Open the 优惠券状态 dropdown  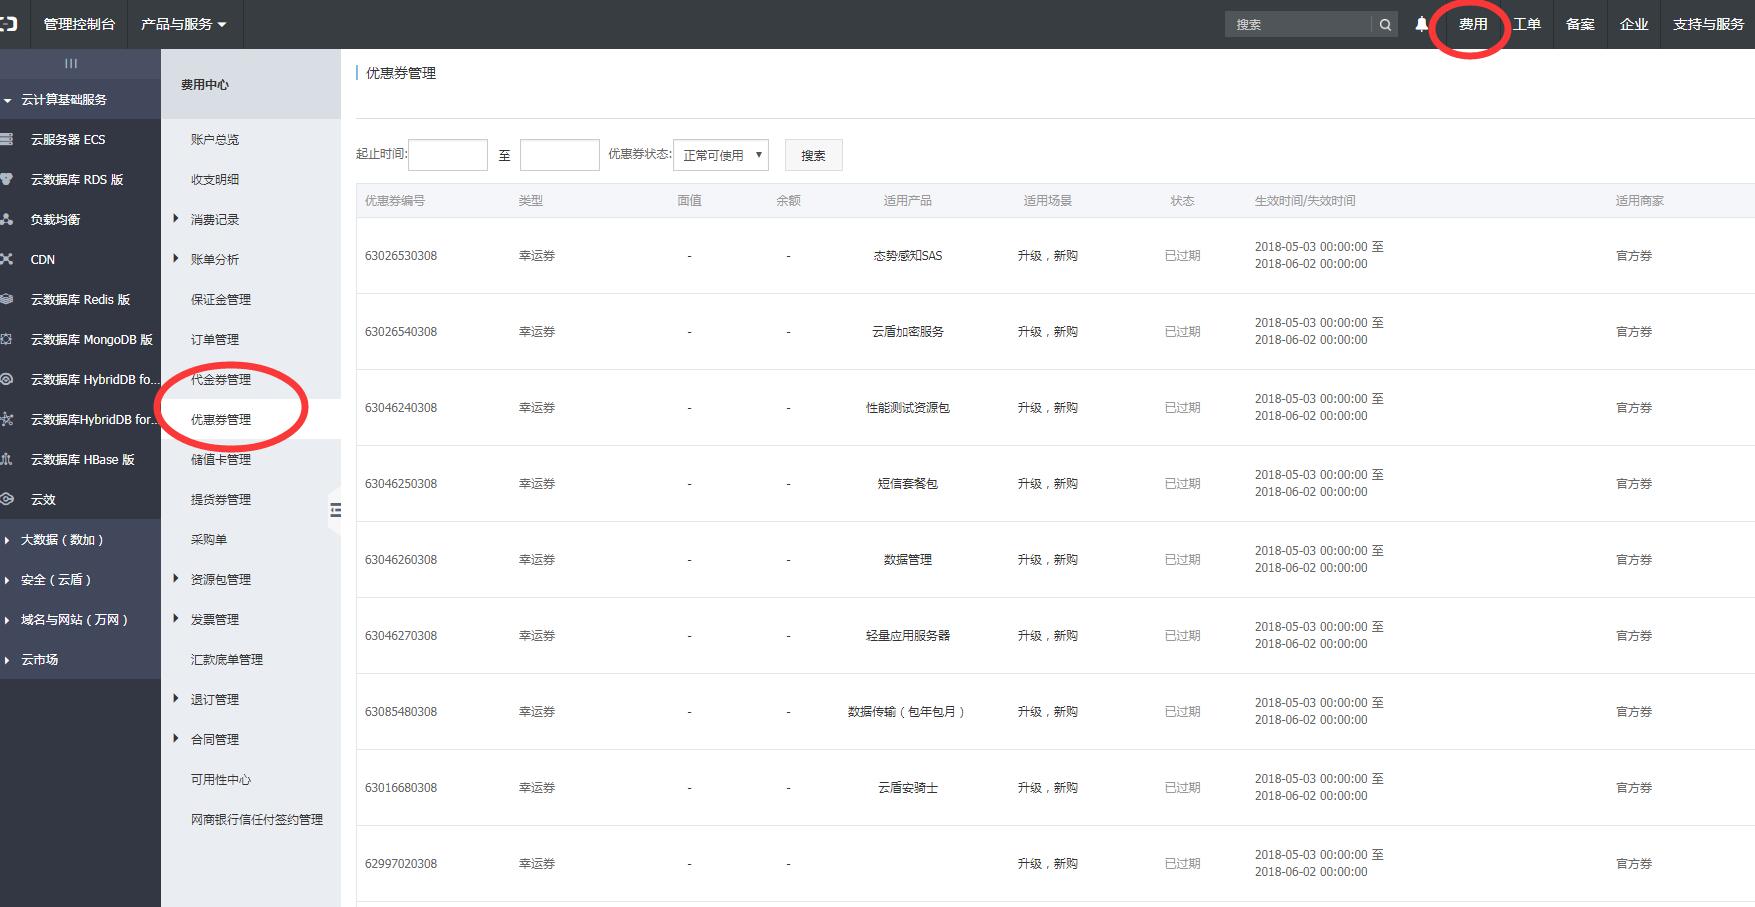point(721,155)
